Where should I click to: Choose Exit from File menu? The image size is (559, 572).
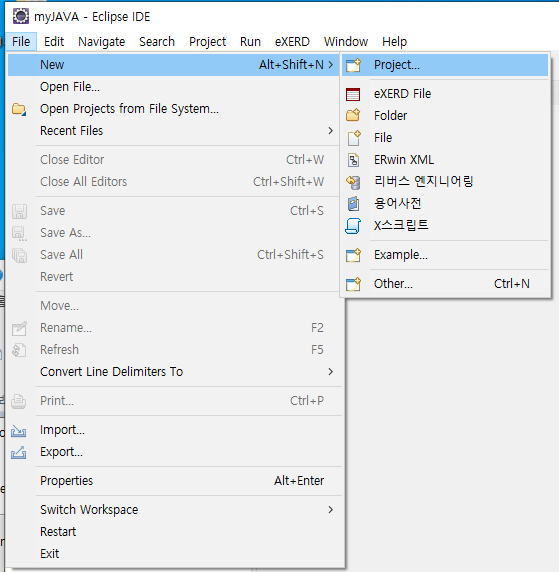[174, 553]
